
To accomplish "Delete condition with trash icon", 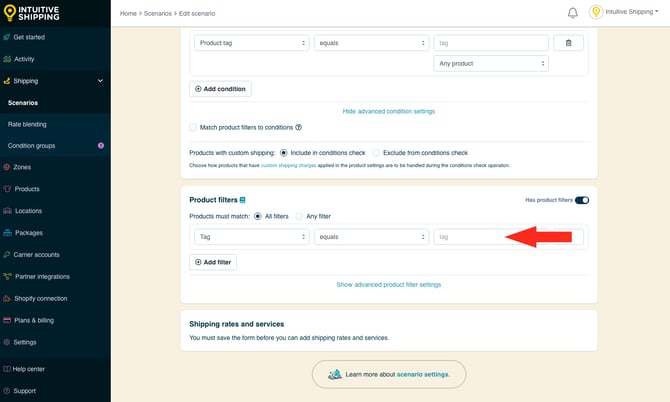I will pyautogui.click(x=568, y=43).
